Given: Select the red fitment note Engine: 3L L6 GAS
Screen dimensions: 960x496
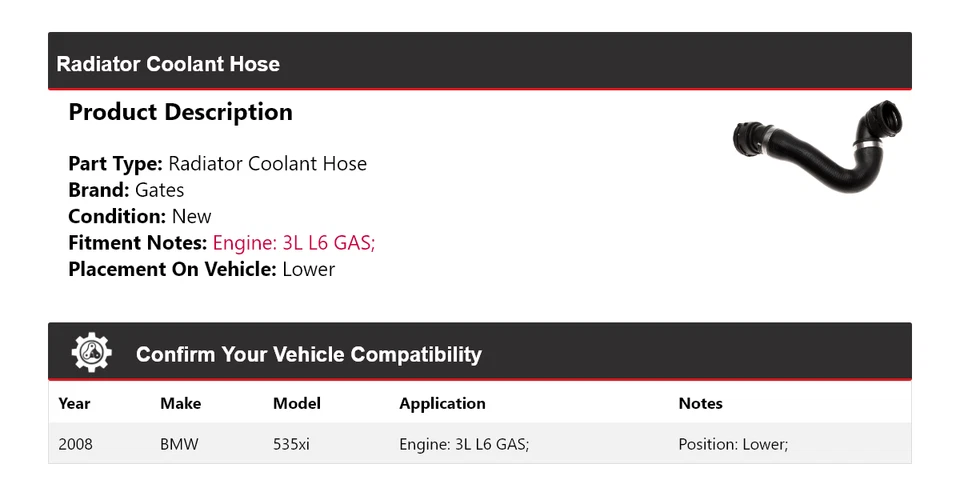Looking at the screenshot, I should (x=293, y=242).
